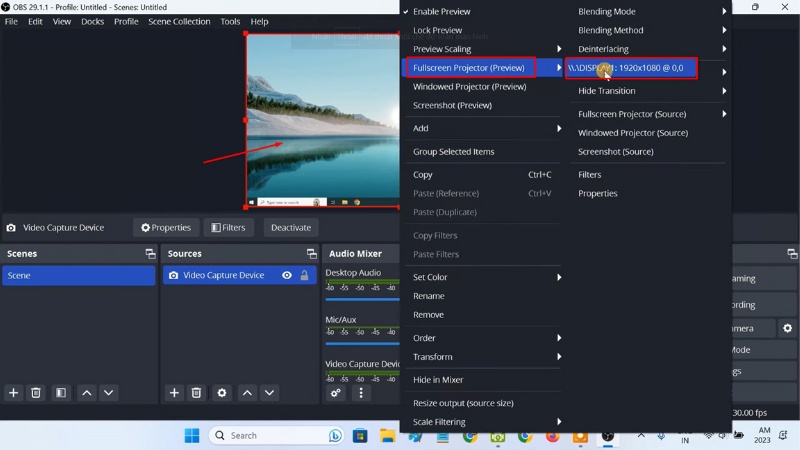Open File Explorer from taskbar

(387, 436)
